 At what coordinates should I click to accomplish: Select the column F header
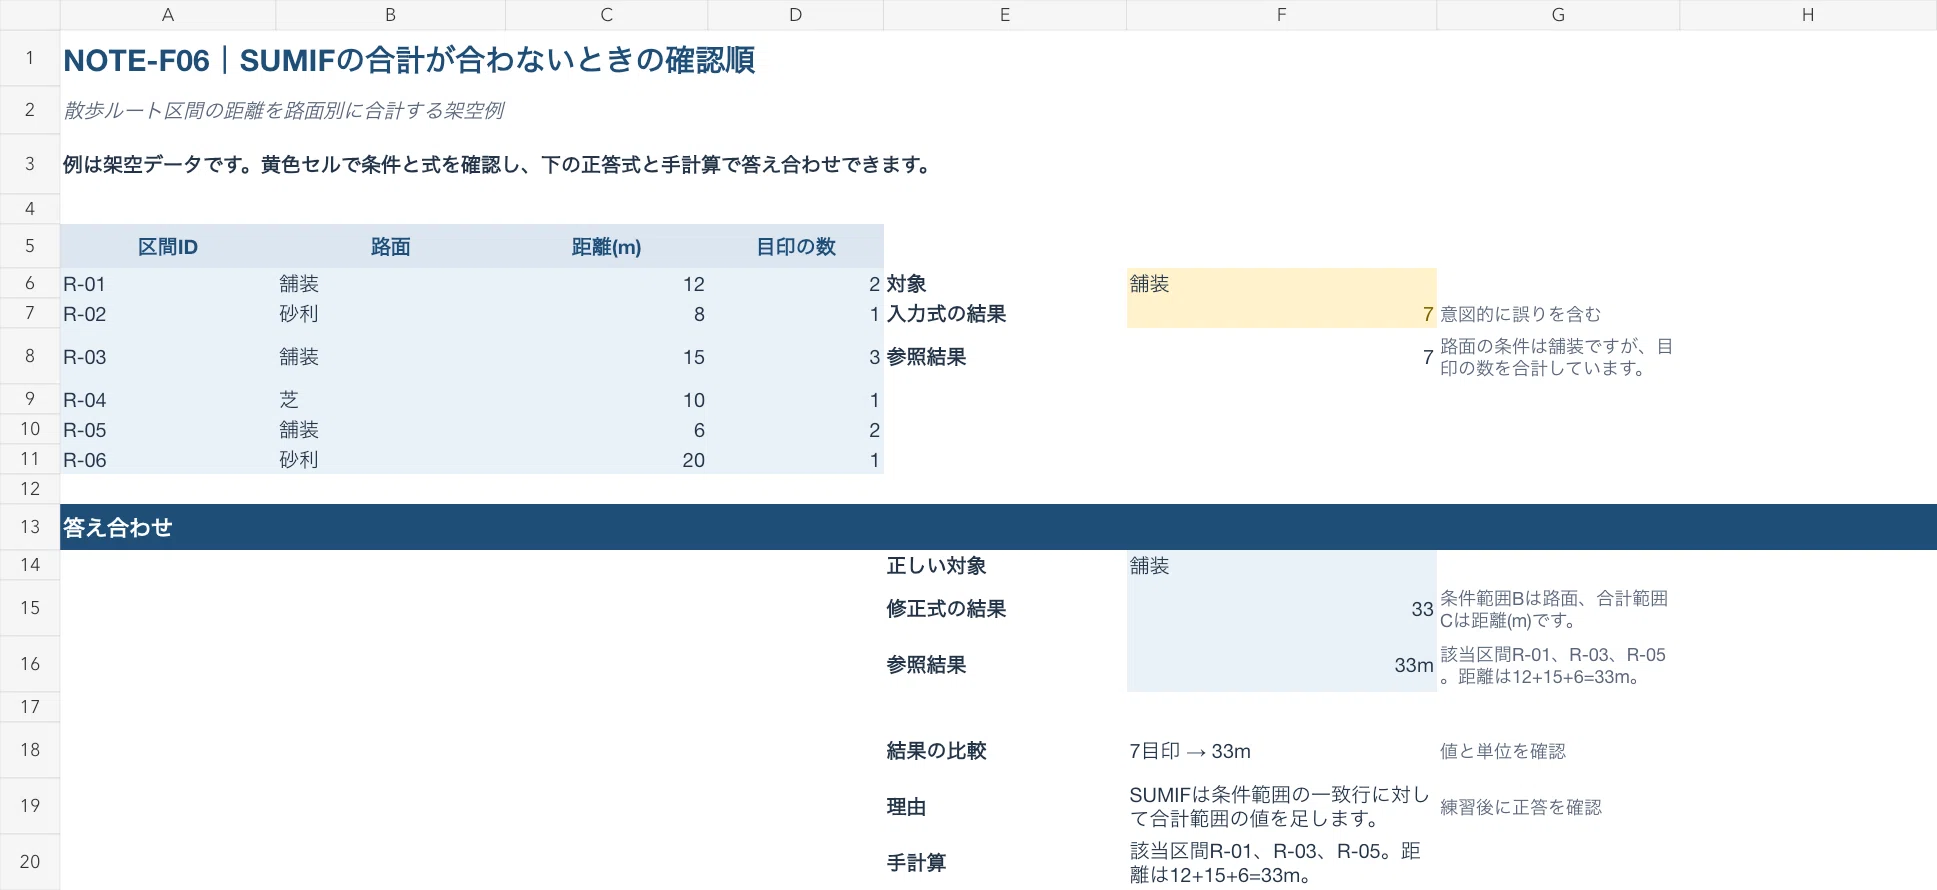click(x=1281, y=15)
